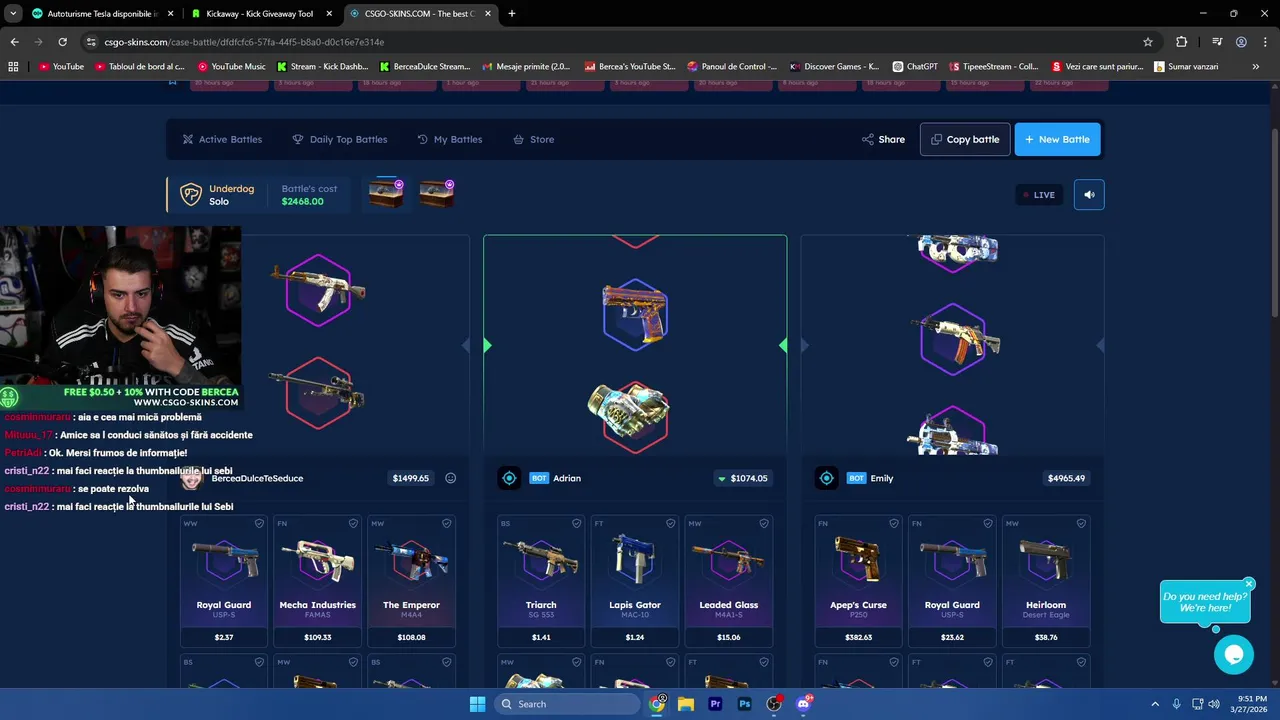1280x720 pixels.
Task: Open the Lapis Gator MAC-10 skin card
Action: pyautogui.click(x=635, y=580)
